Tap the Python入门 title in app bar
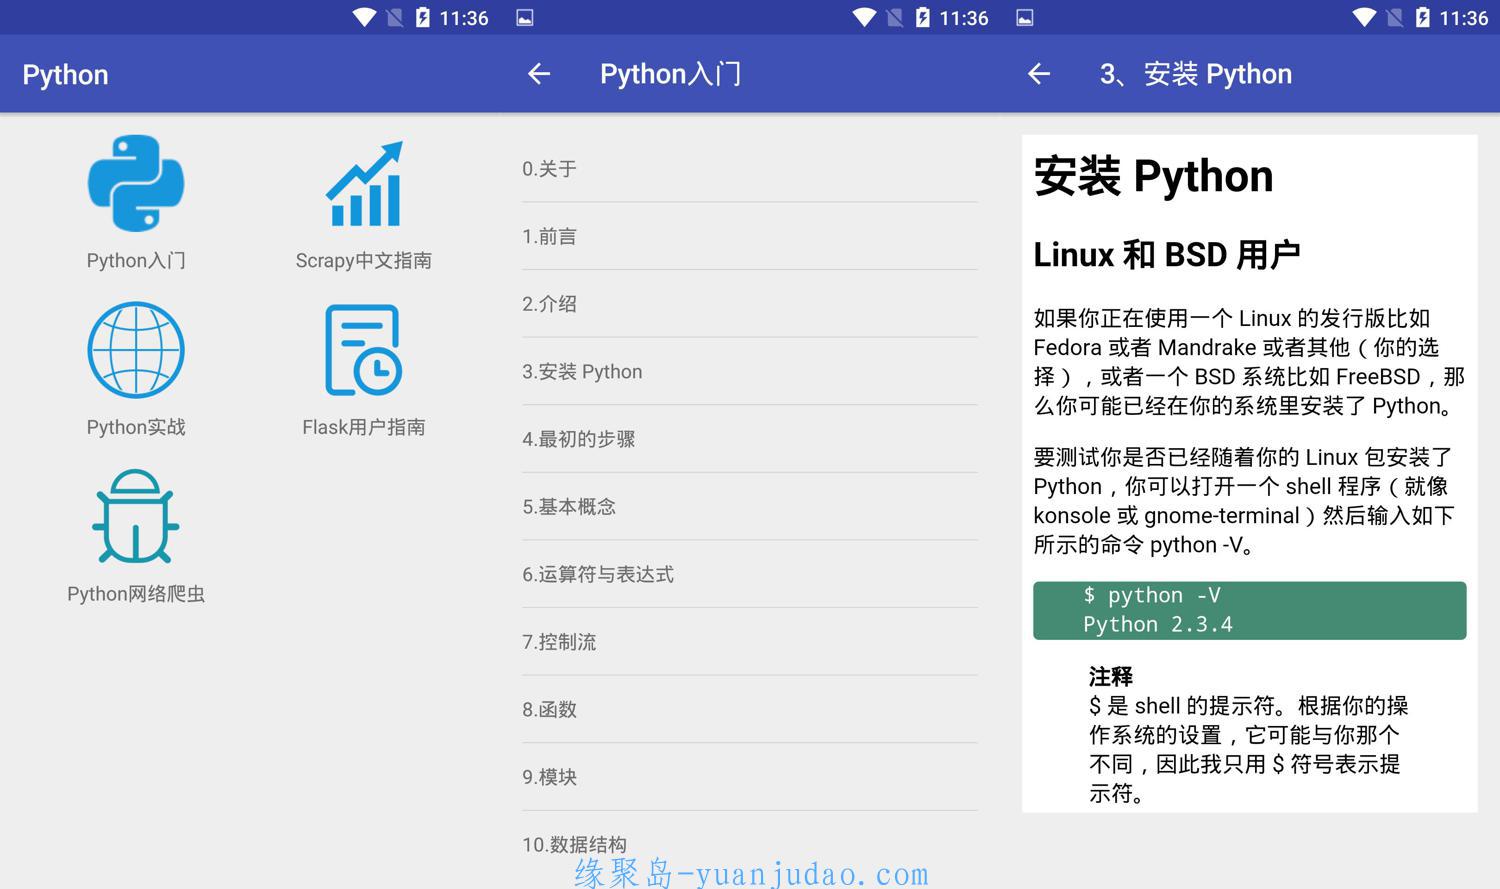1500x889 pixels. point(671,74)
